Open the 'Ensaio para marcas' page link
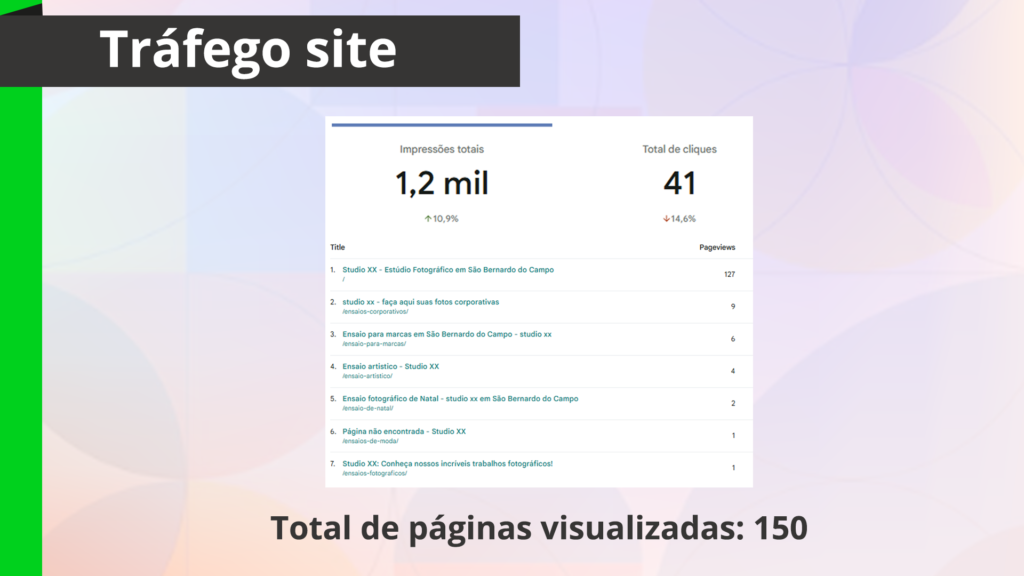Image resolution: width=1024 pixels, height=576 pixels. click(x=446, y=334)
